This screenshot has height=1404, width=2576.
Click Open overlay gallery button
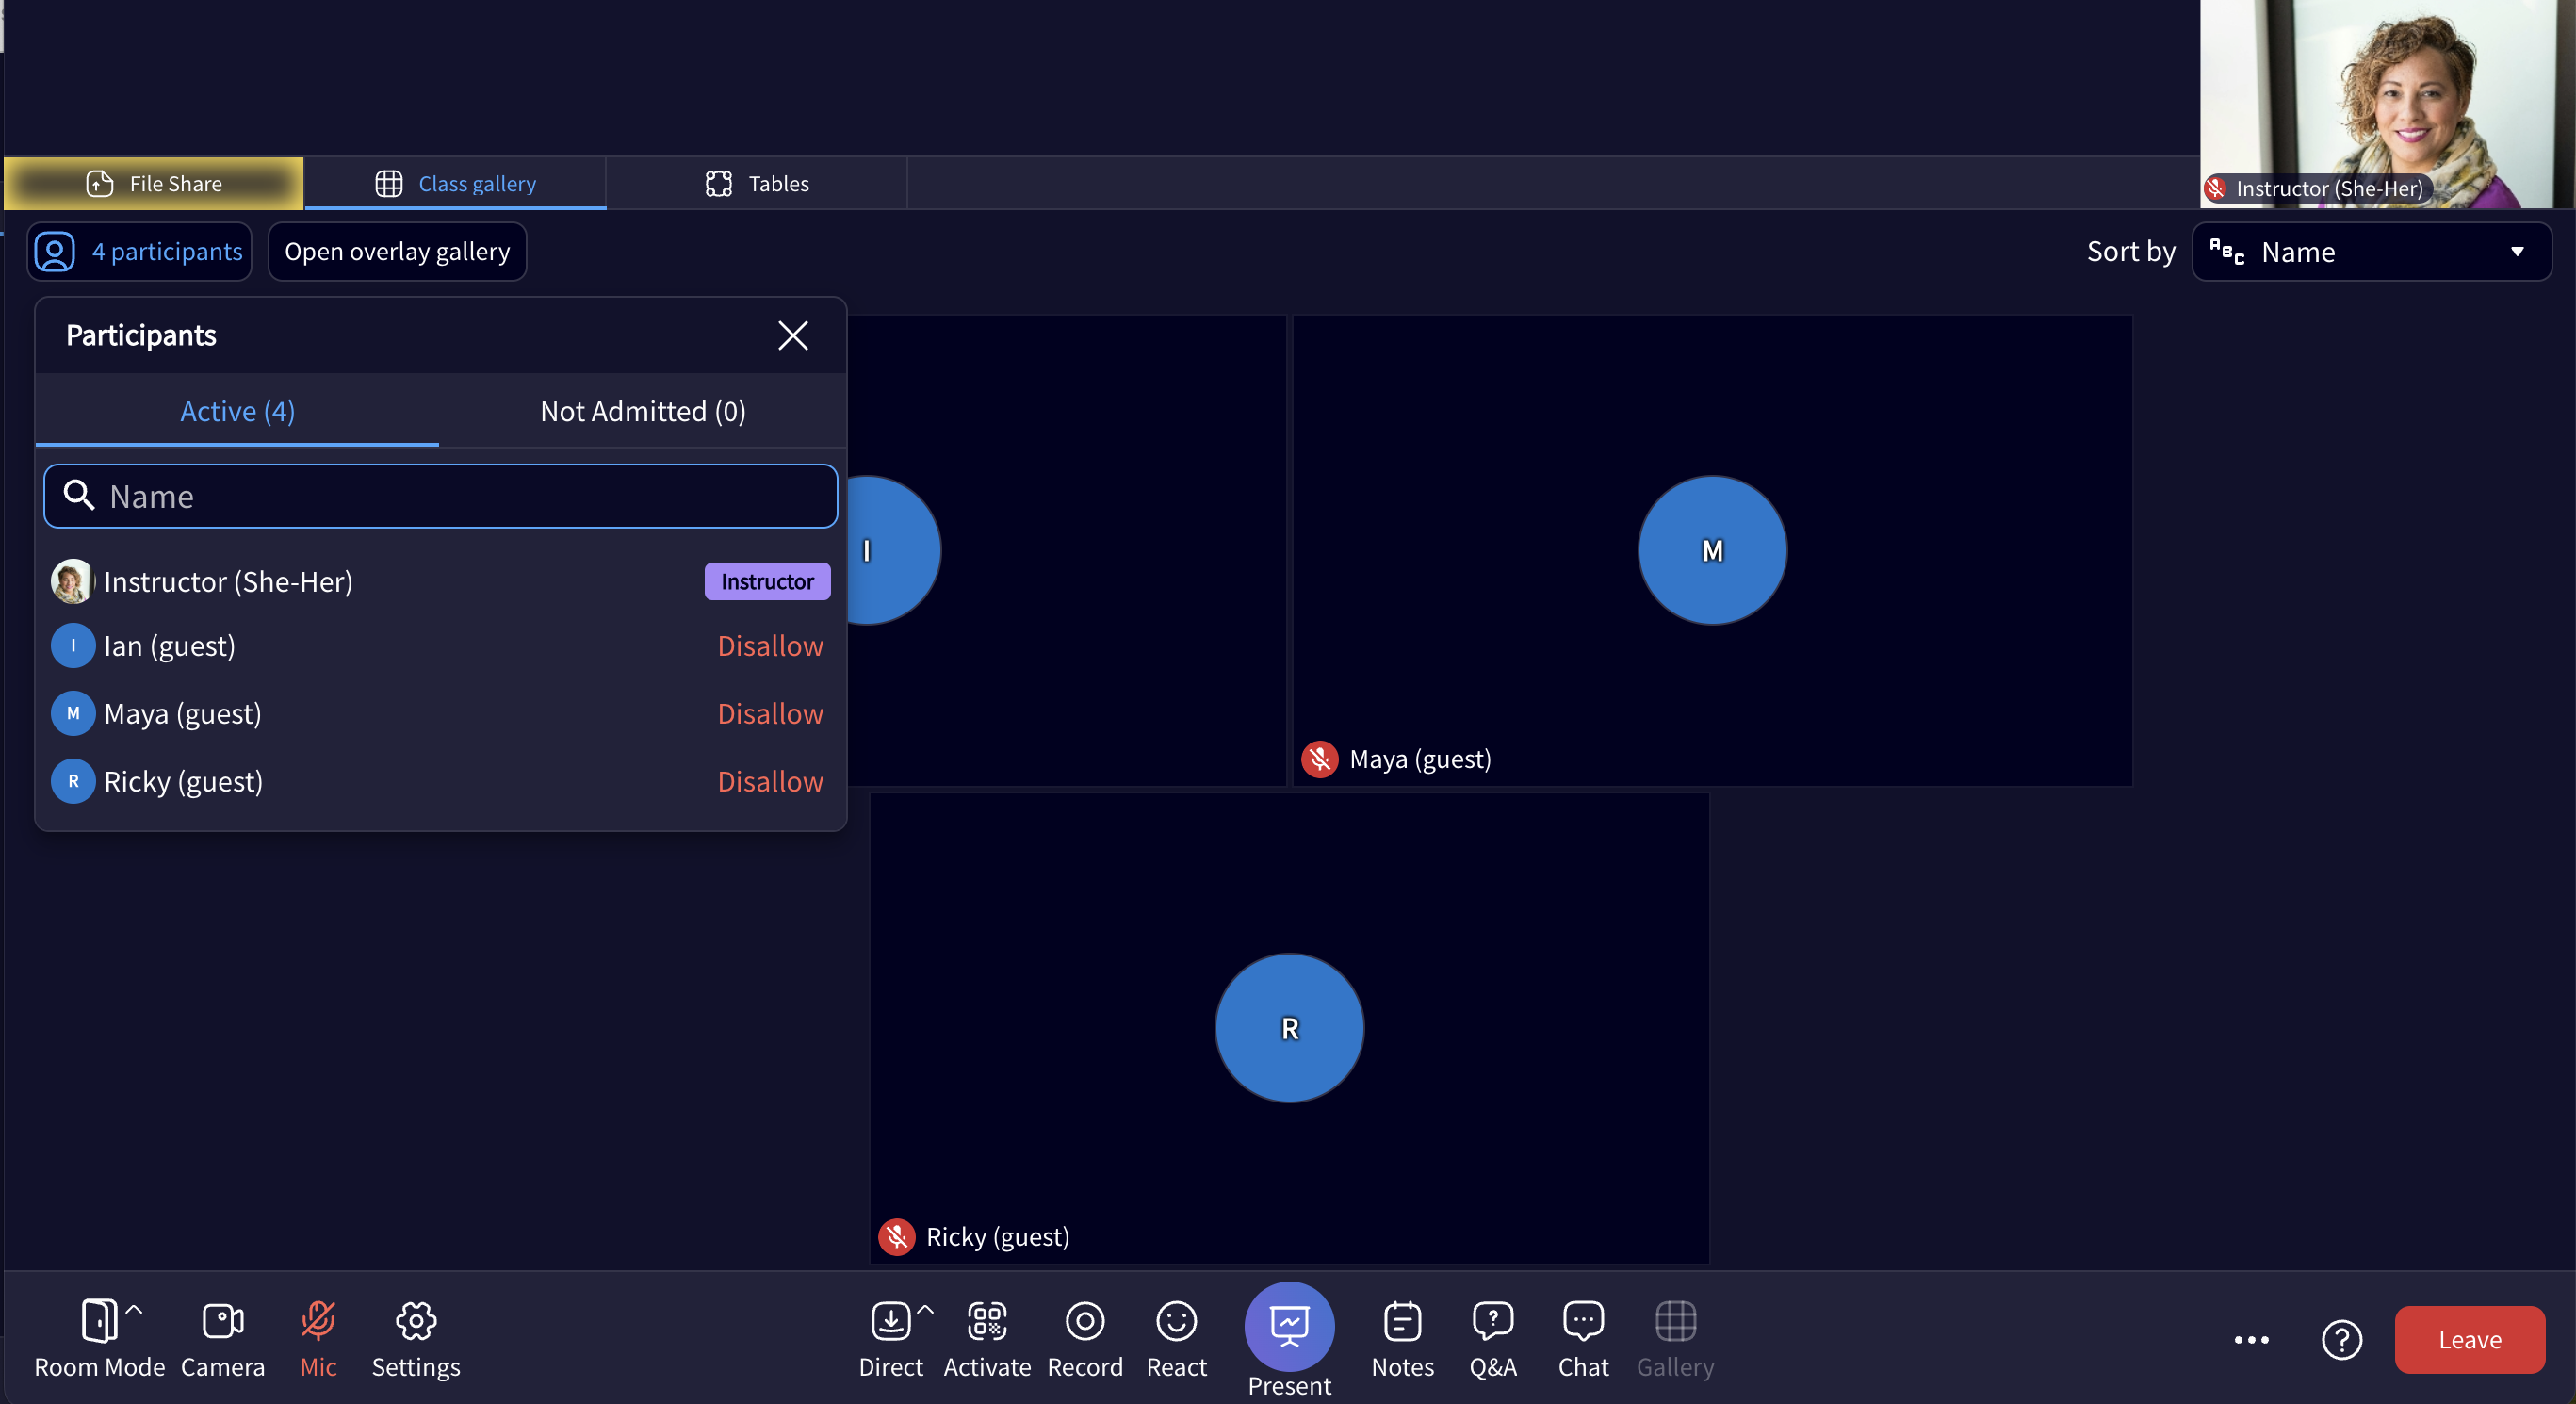pos(397,252)
